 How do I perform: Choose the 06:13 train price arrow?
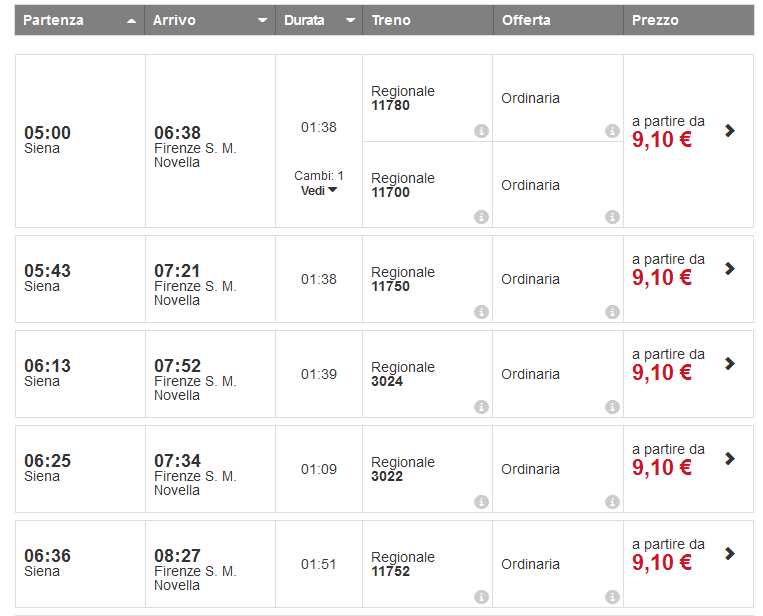[x=730, y=364]
